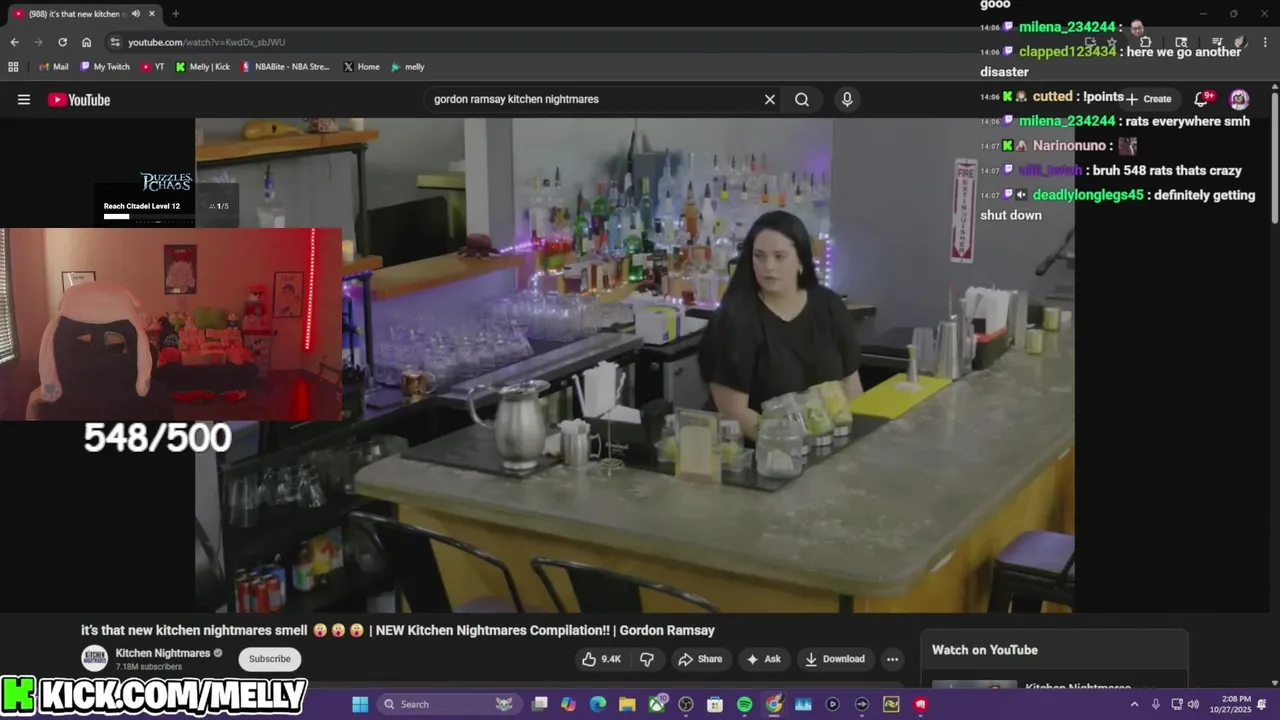Switch to Chrome on the taskbar

point(774,704)
